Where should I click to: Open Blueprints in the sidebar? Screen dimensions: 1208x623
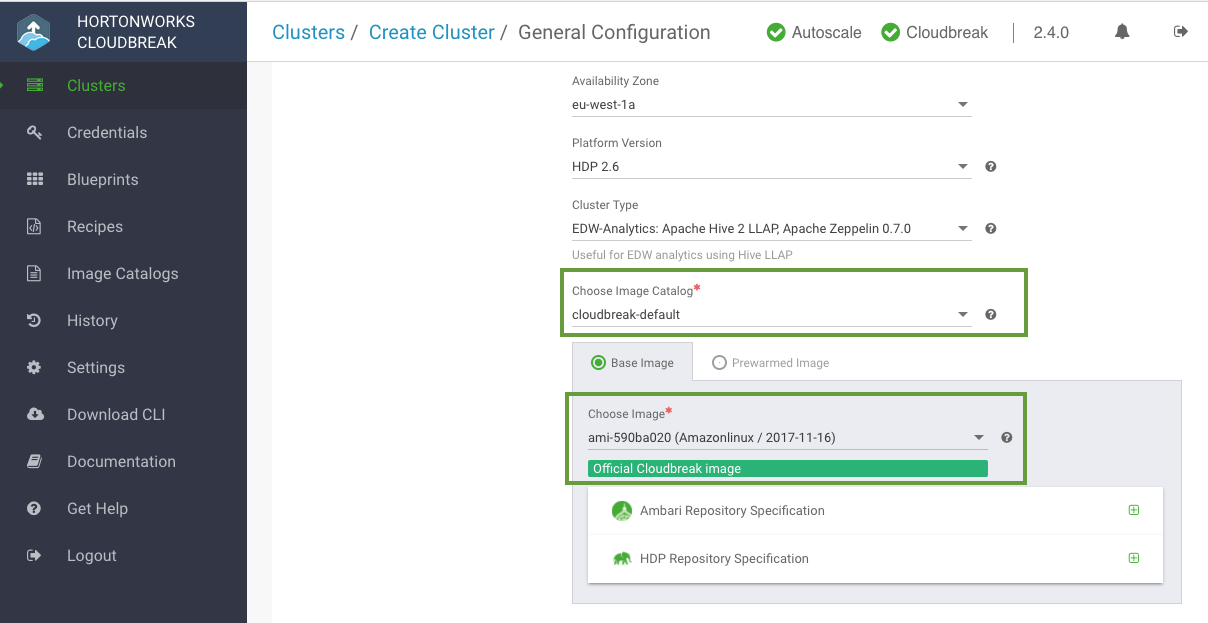tap(102, 180)
